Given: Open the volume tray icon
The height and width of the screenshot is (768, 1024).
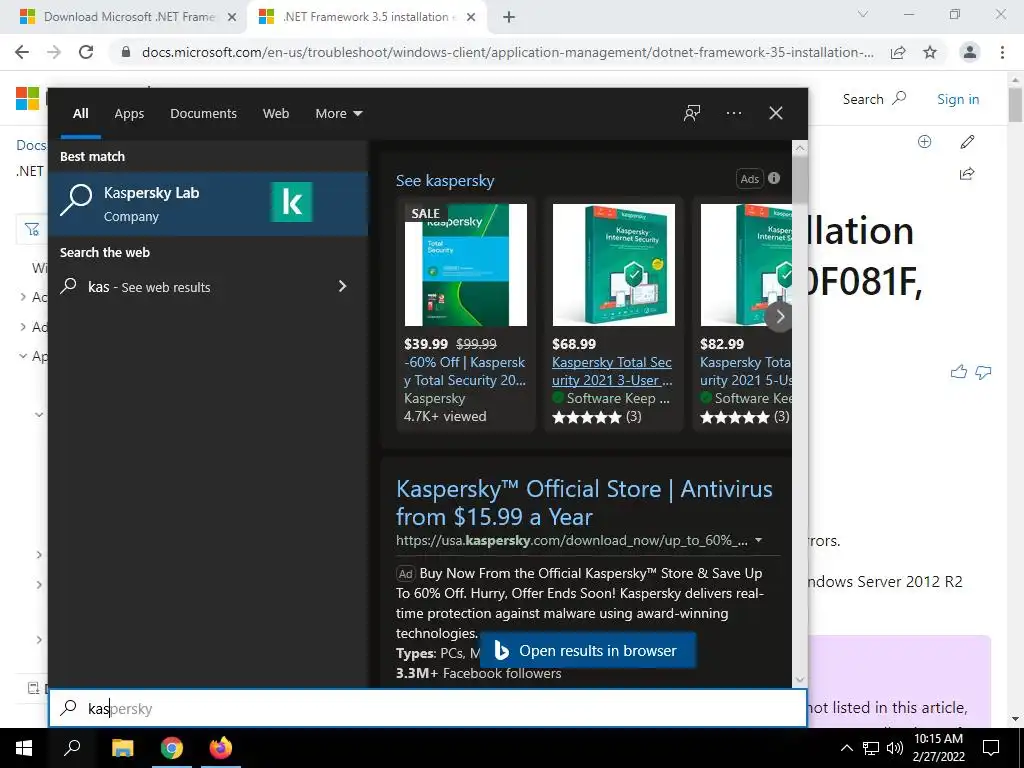Looking at the screenshot, I should pos(895,748).
